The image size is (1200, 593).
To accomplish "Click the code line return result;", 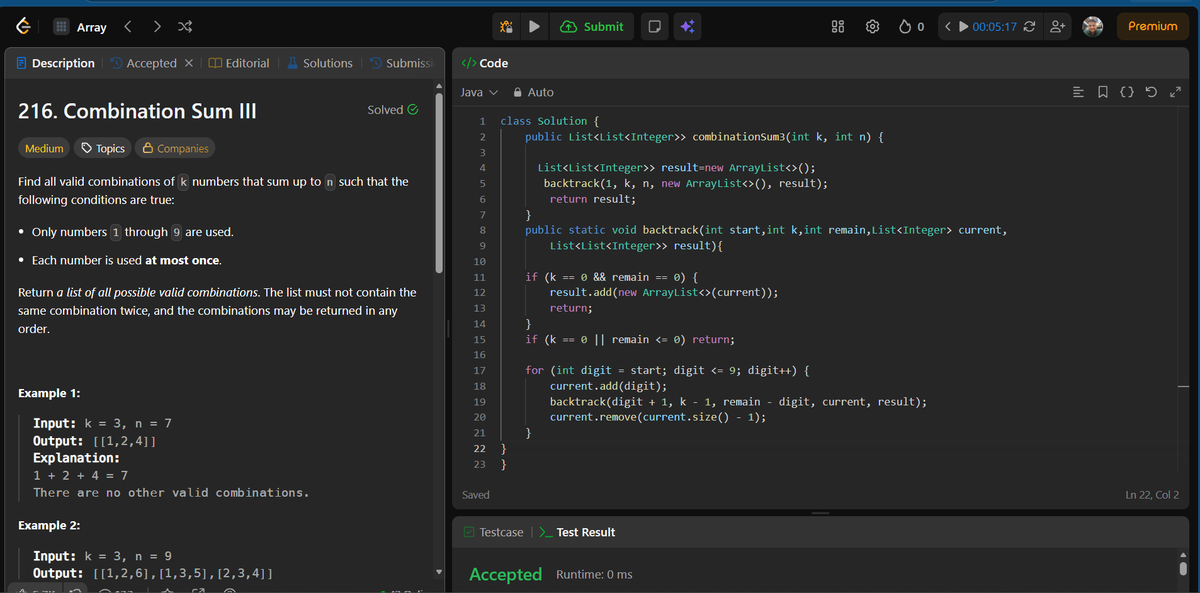I will point(592,199).
